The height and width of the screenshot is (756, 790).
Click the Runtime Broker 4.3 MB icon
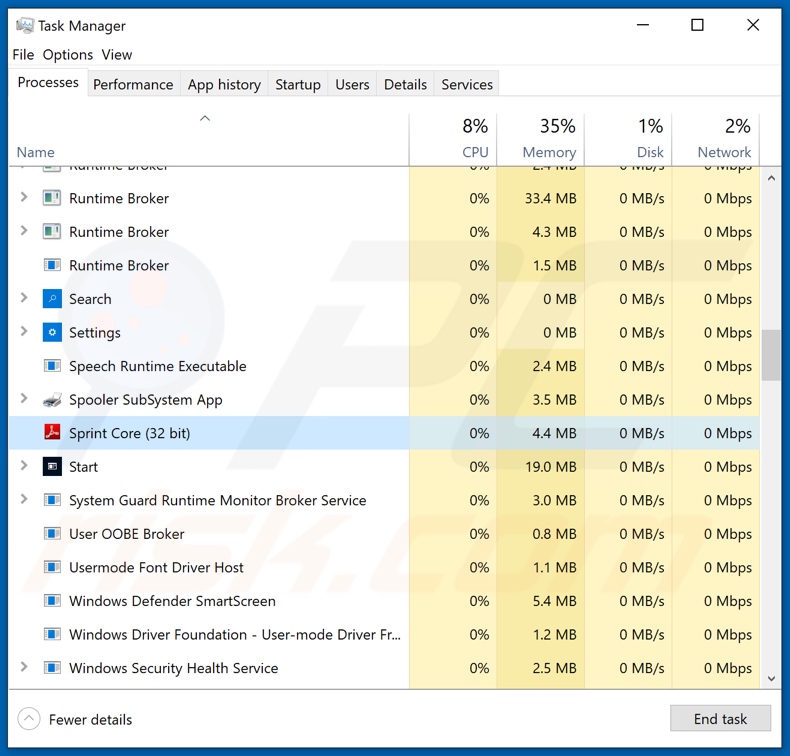[52, 231]
